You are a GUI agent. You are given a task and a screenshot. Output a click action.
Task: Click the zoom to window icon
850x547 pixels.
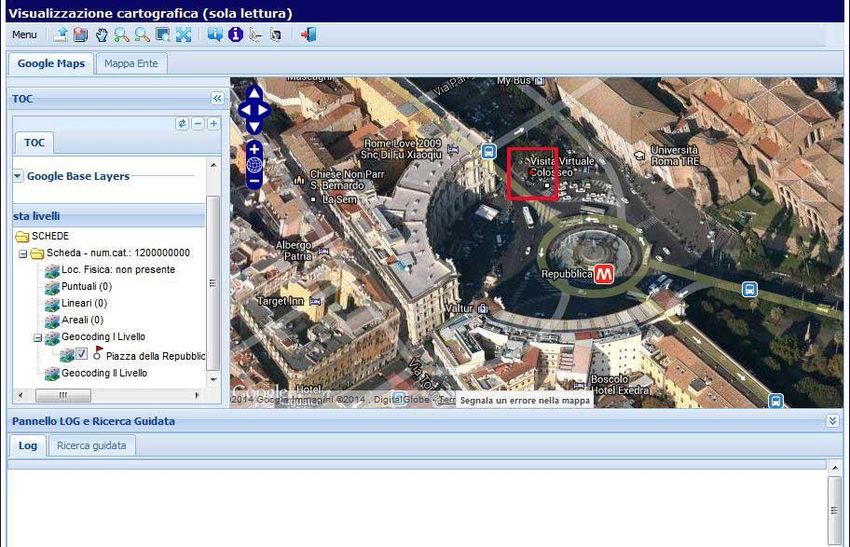[x=163, y=35]
